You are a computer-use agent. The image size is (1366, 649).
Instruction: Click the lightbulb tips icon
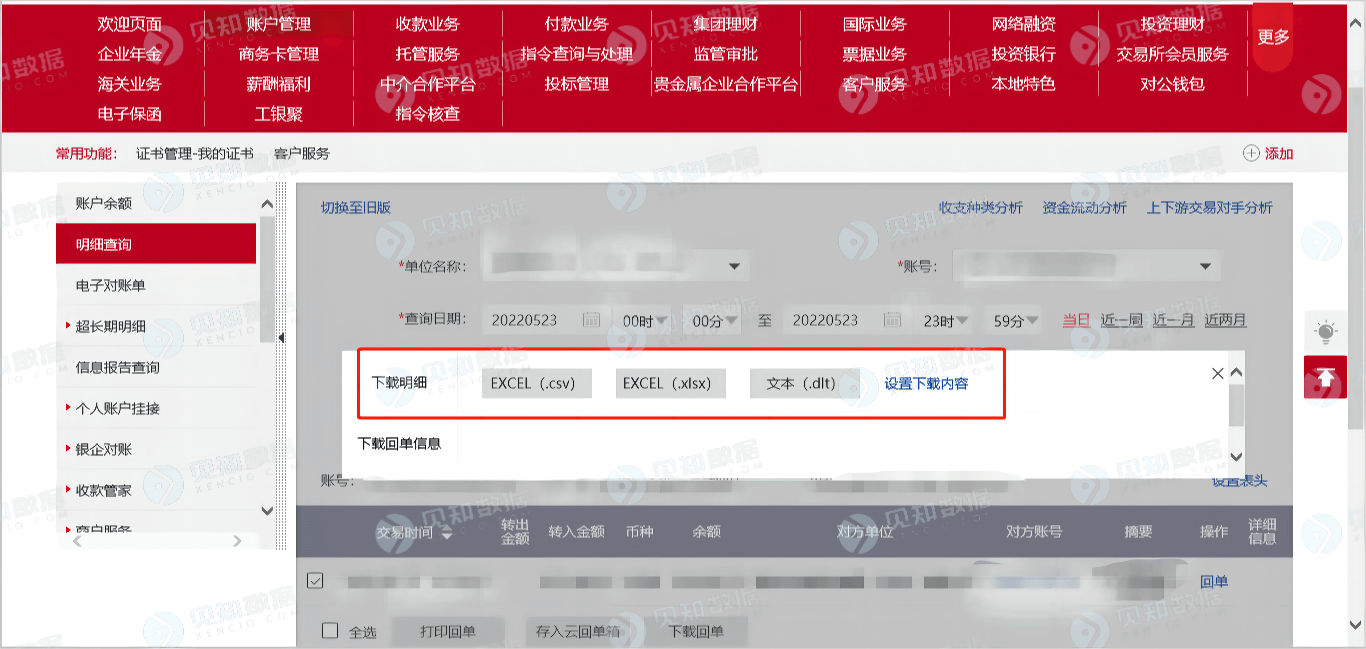point(1325,332)
